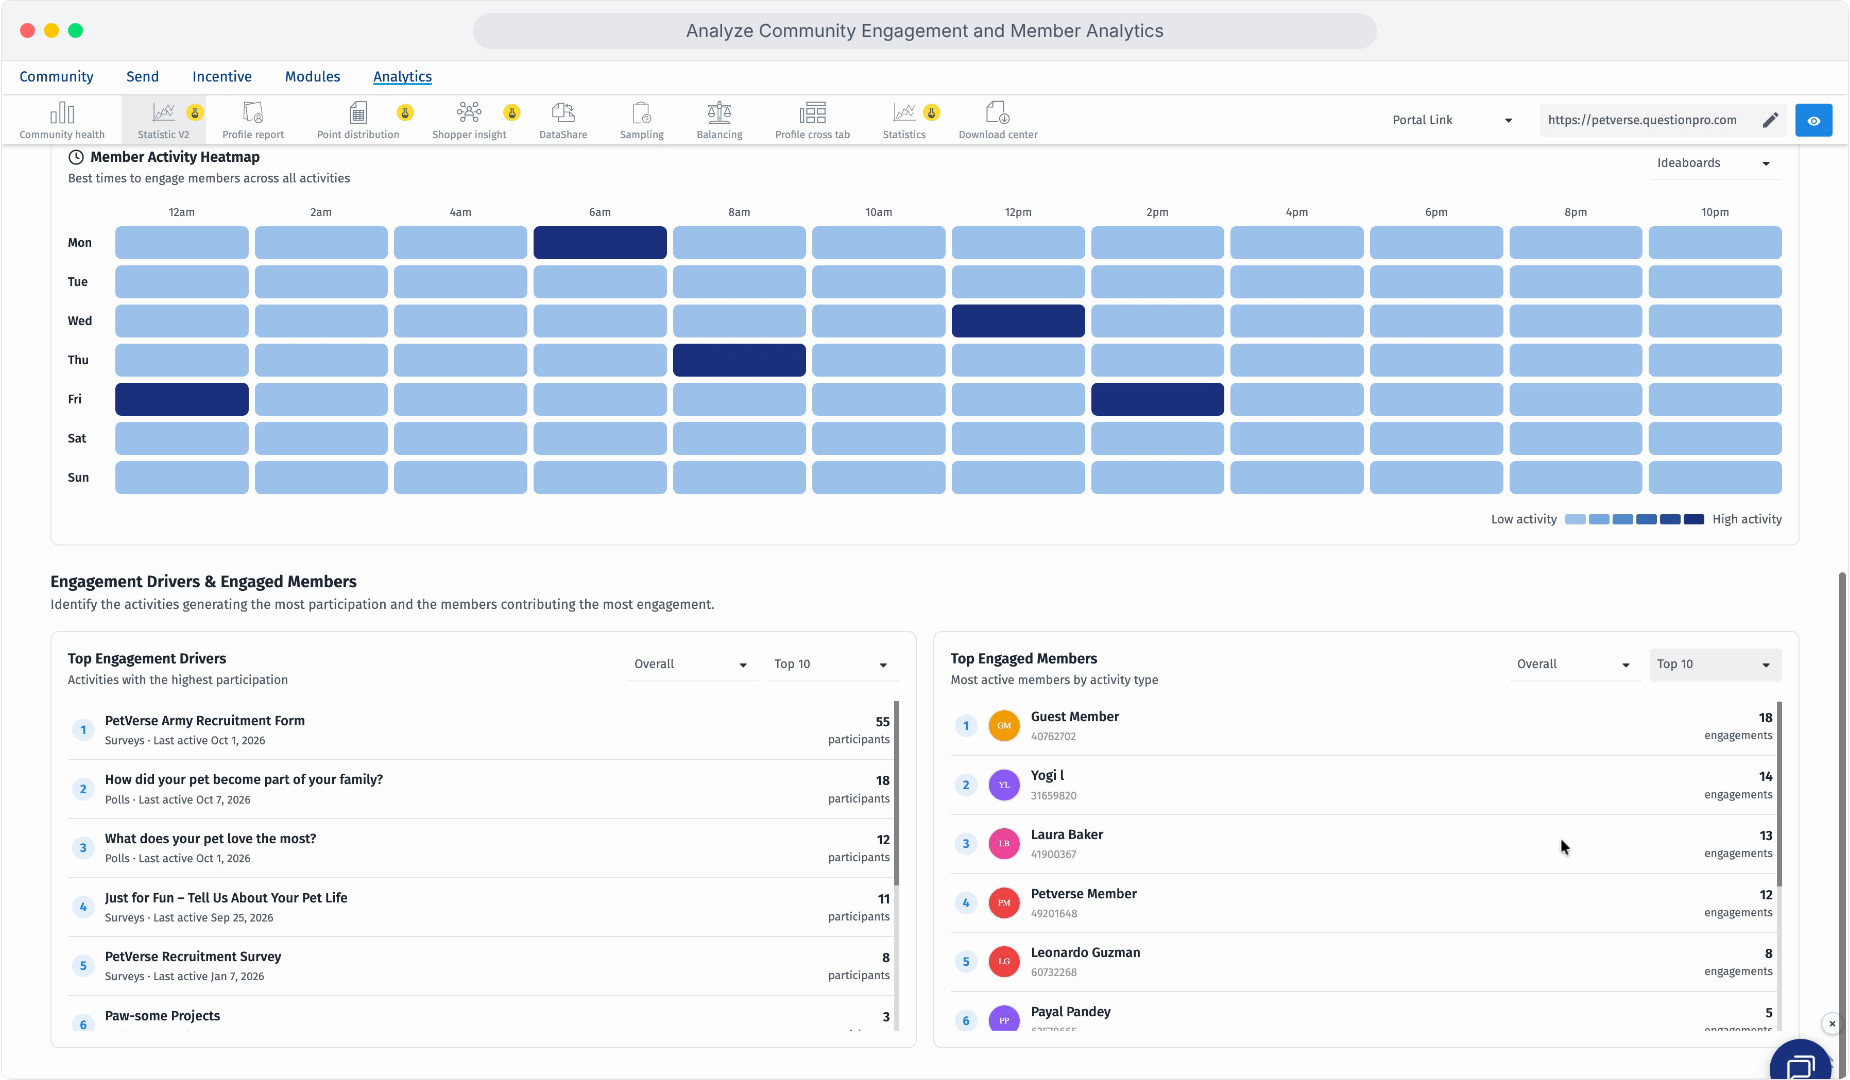The width and height of the screenshot is (1850, 1080).
Task: Open Point distribution report
Action: (x=358, y=120)
